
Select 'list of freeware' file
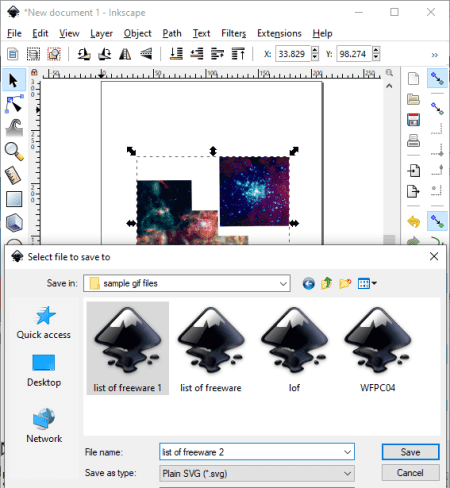click(211, 348)
